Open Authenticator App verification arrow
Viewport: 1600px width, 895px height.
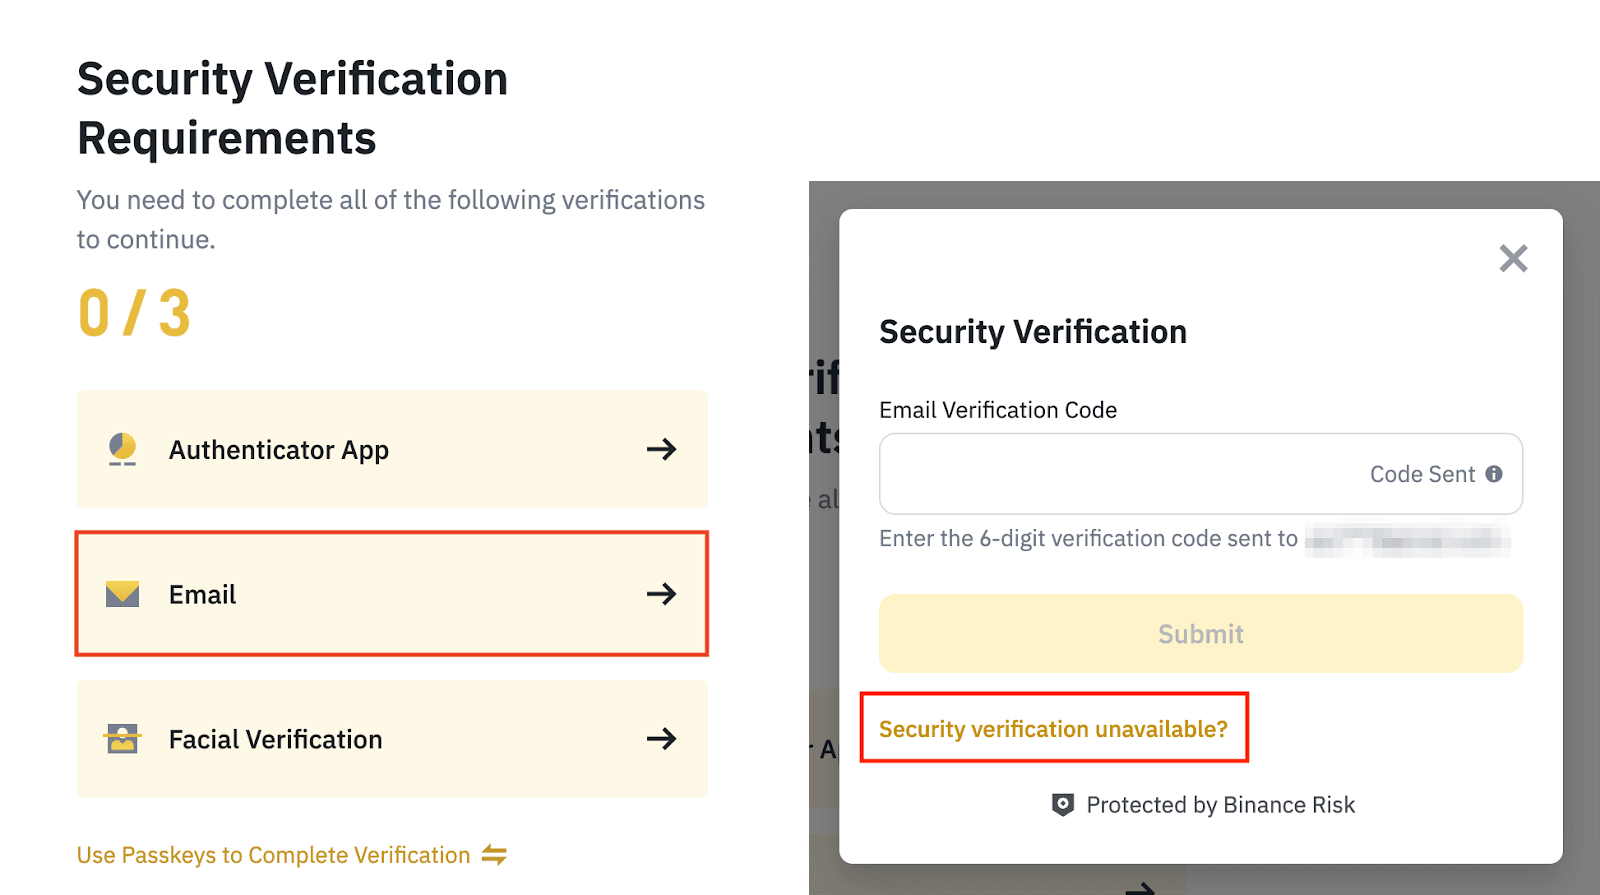(x=661, y=450)
